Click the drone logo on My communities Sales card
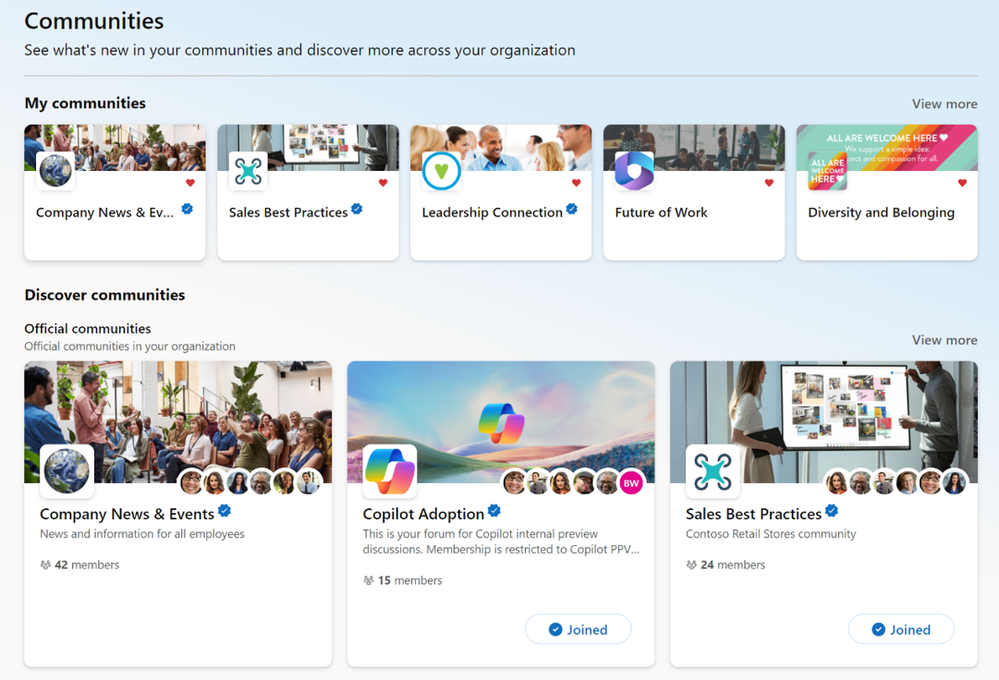Screen dimensions: 999x680 click(248, 171)
